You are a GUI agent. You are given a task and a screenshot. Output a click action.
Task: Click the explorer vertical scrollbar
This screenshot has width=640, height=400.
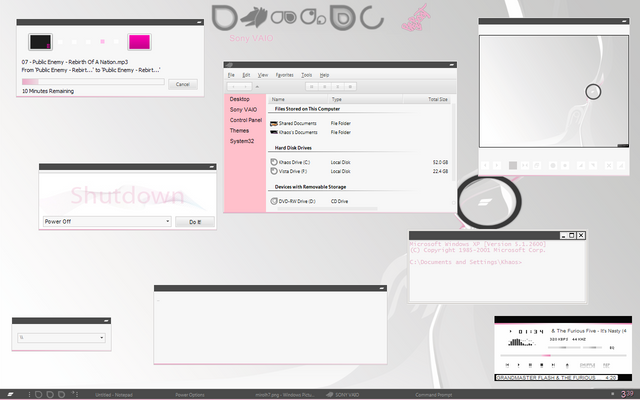click(x=453, y=143)
